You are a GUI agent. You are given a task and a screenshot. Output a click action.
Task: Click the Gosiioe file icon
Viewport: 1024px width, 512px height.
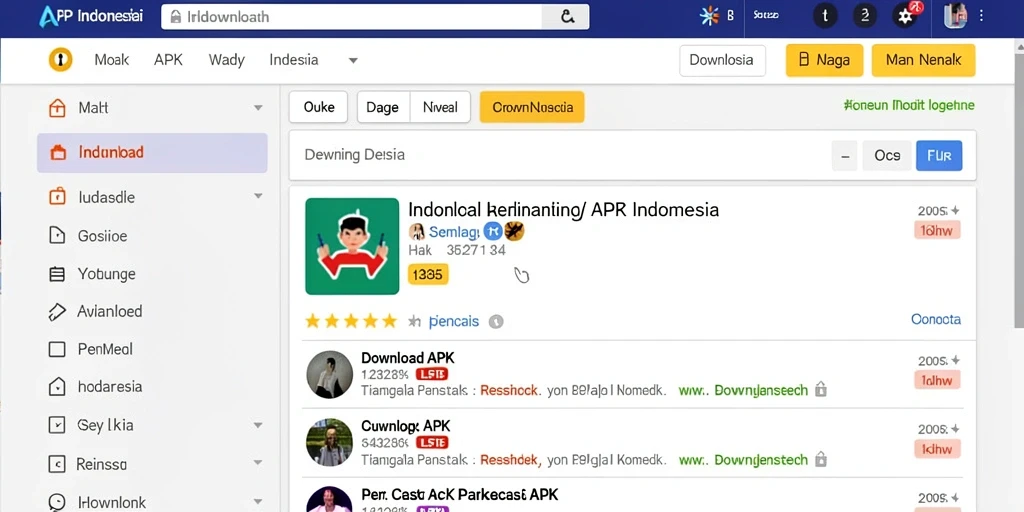pyautogui.click(x=57, y=236)
